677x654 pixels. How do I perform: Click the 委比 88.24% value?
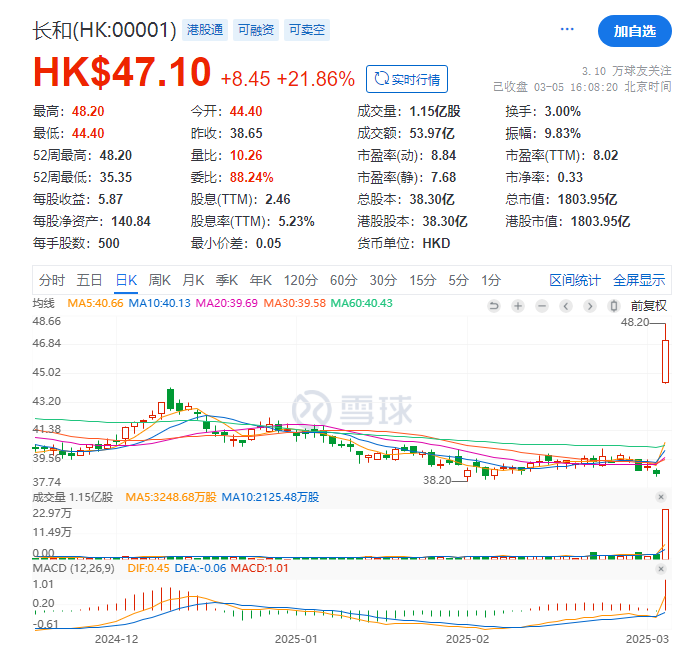(251, 177)
